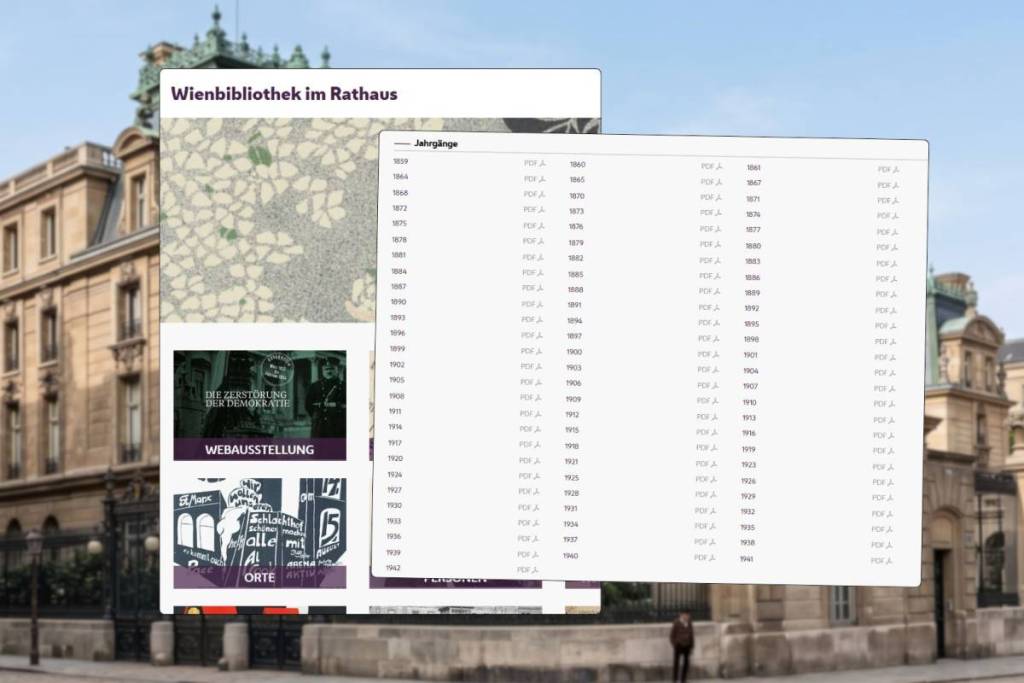Screen dimensions: 1024x683
Task: Download the PDF for year 1921
Action: pos(707,464)
